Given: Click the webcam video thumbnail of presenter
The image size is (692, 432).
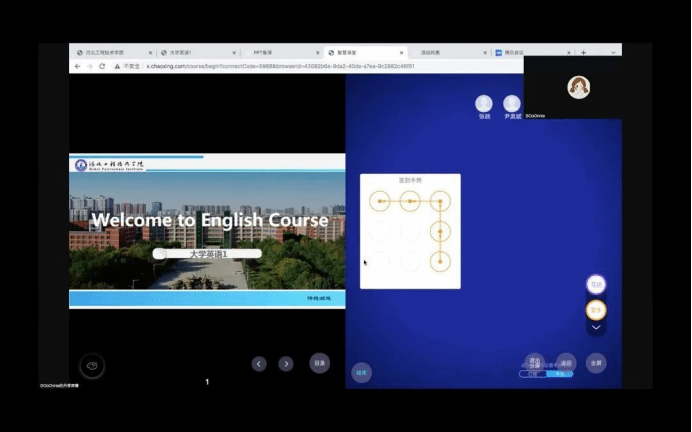Looking at the screenshot, I should click(578, 87).
